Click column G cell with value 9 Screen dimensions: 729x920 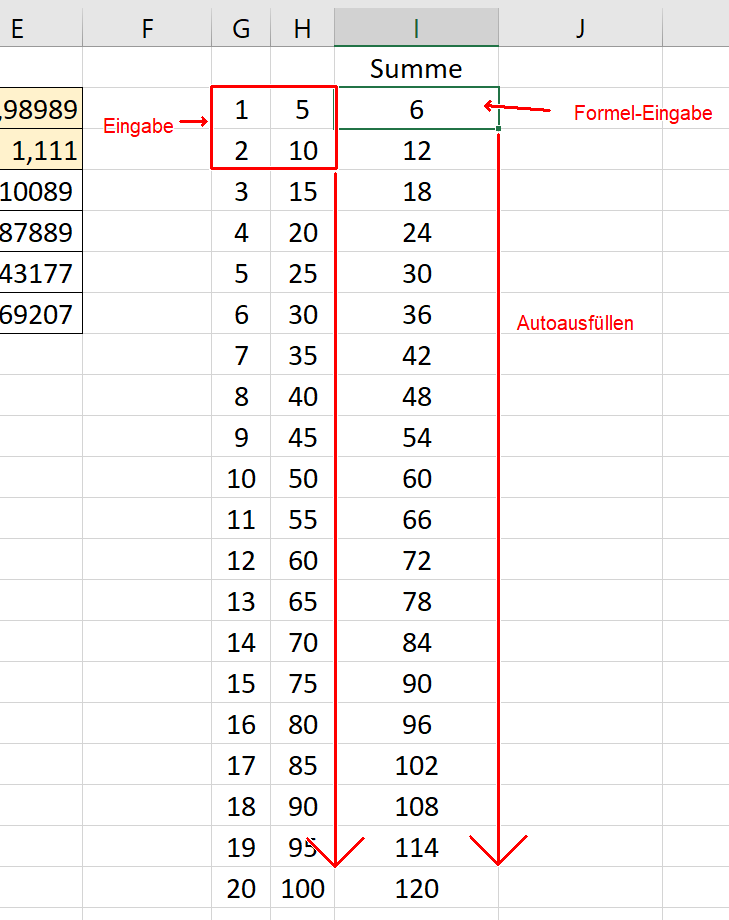[x=241, y=438]
